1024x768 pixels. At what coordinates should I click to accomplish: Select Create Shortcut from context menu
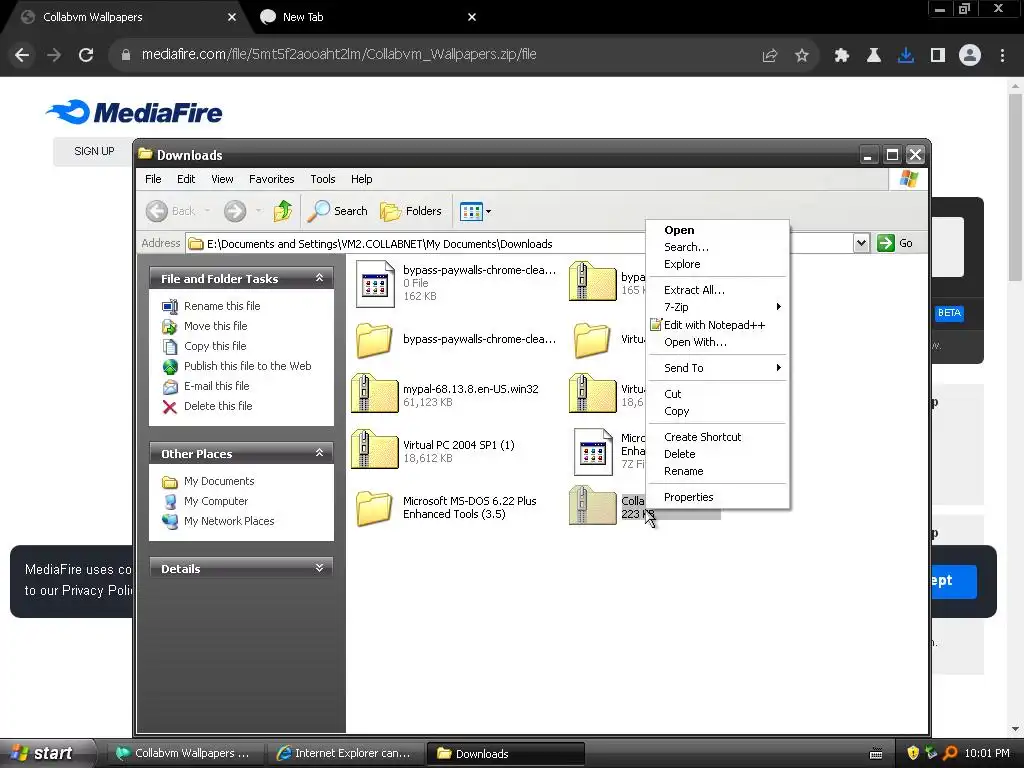coord(717,437)
